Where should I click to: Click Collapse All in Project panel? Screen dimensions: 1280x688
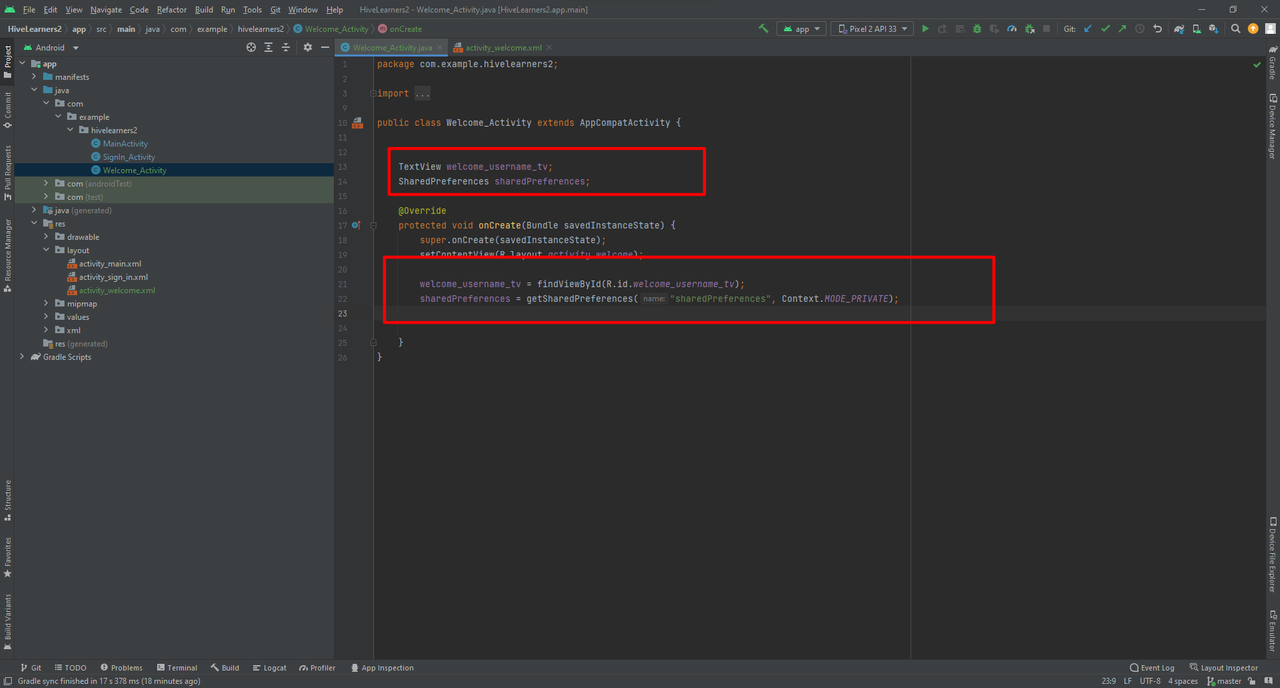(x=285, y=47)
